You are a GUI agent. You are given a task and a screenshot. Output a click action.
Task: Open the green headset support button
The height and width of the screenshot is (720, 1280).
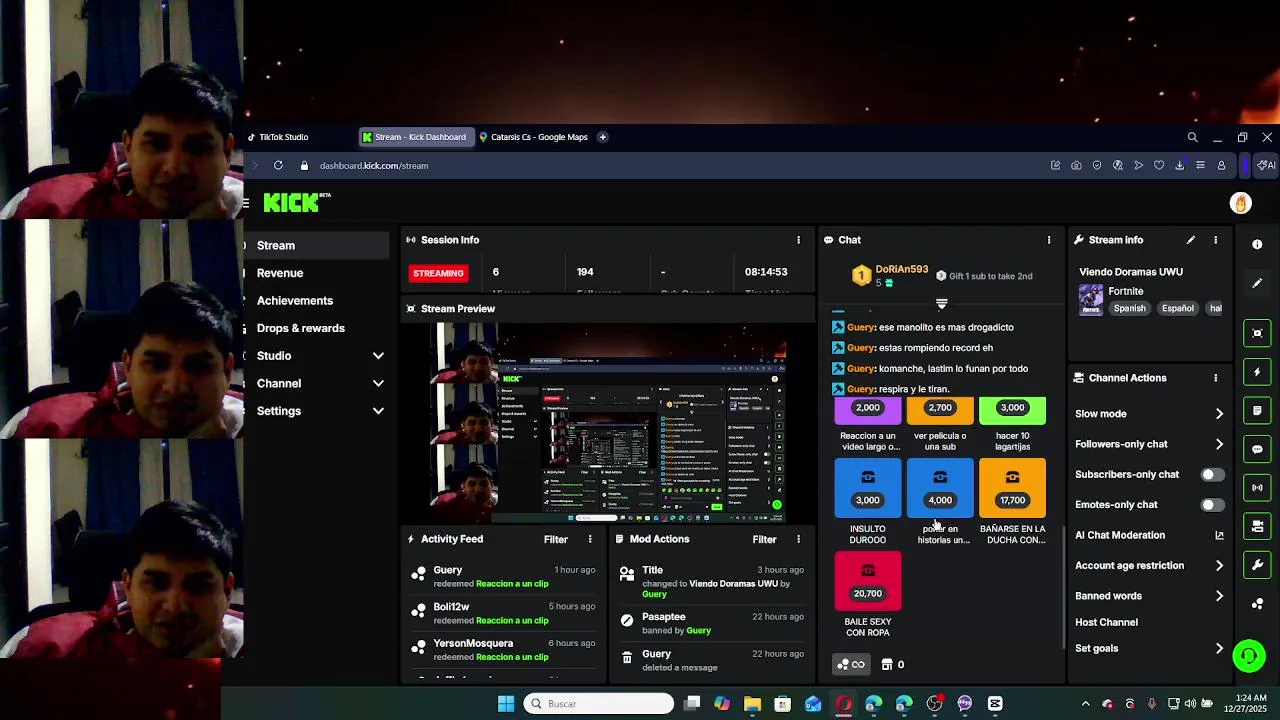click(x=1248, y=656)
